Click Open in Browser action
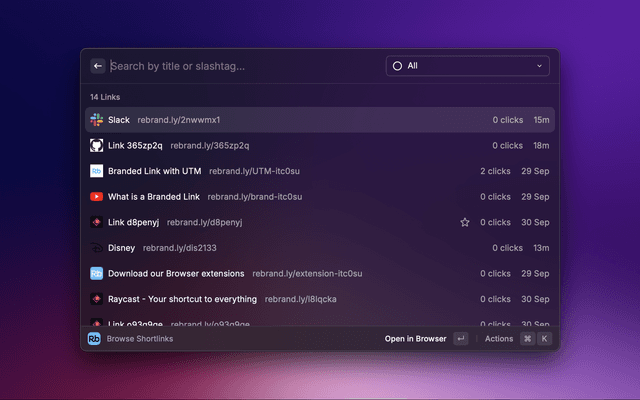 click(415, 339)
